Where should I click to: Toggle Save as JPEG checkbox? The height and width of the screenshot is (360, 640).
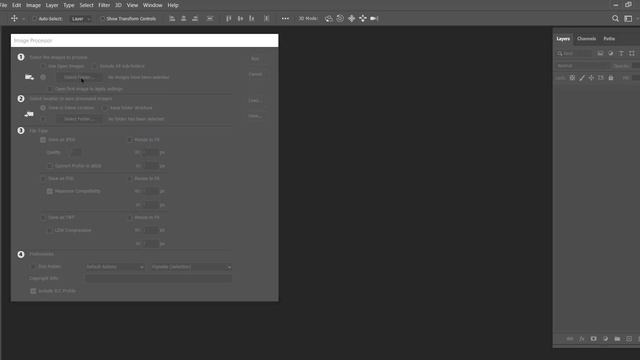(x=43, y=140)
